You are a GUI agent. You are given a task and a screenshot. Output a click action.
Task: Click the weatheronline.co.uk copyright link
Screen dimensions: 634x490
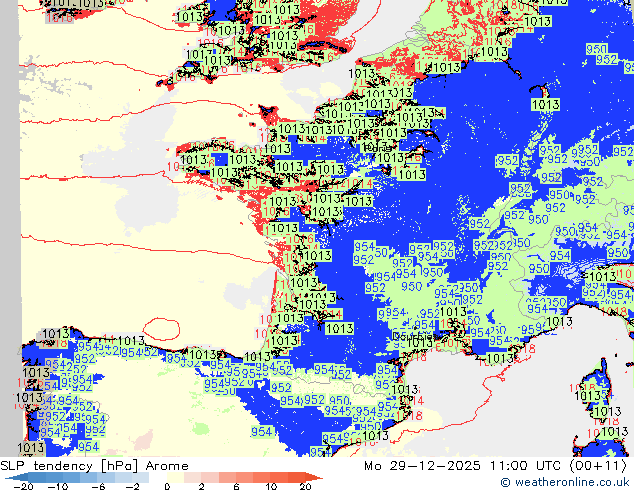click(564, 482)
